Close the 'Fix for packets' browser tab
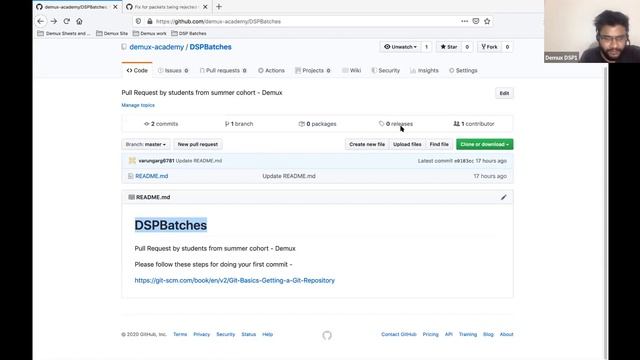Screen dimensions: 640x360 (x=205, y=7)
